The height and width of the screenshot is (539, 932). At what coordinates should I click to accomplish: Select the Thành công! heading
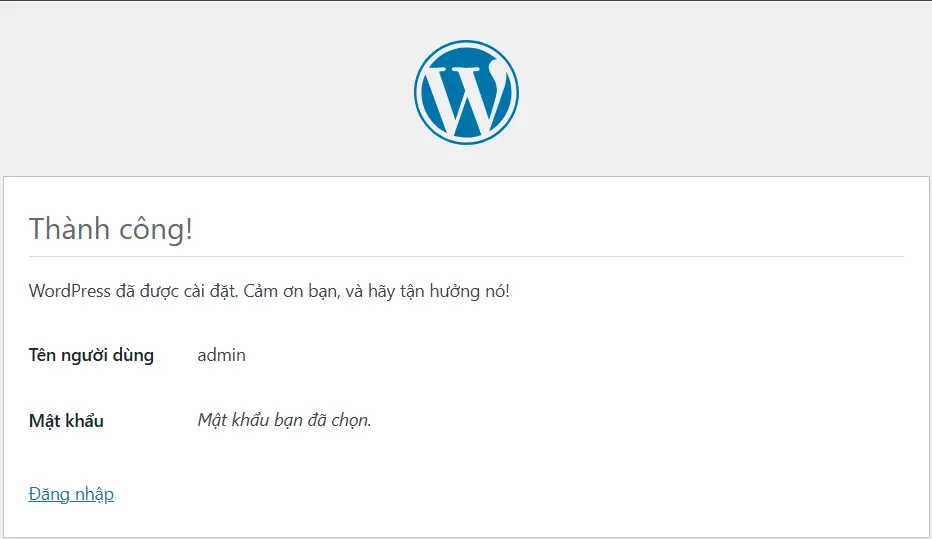click(x=111, y=229)
